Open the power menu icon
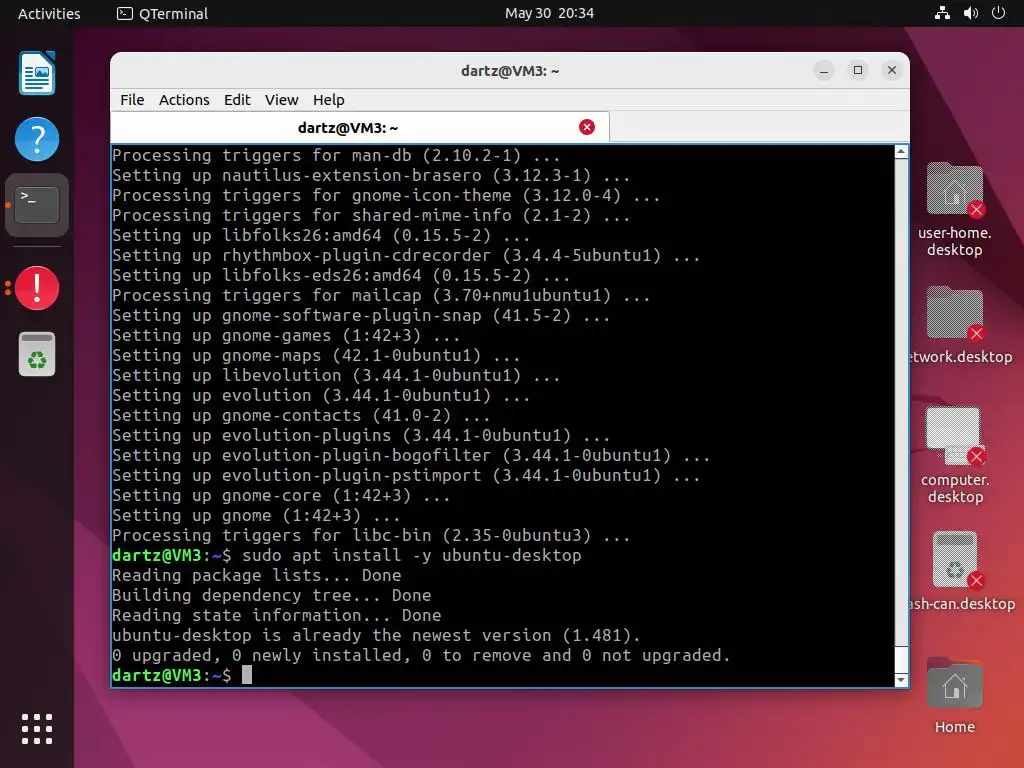The height and width of the screenshot is (768, 1024). coord(999,13)
